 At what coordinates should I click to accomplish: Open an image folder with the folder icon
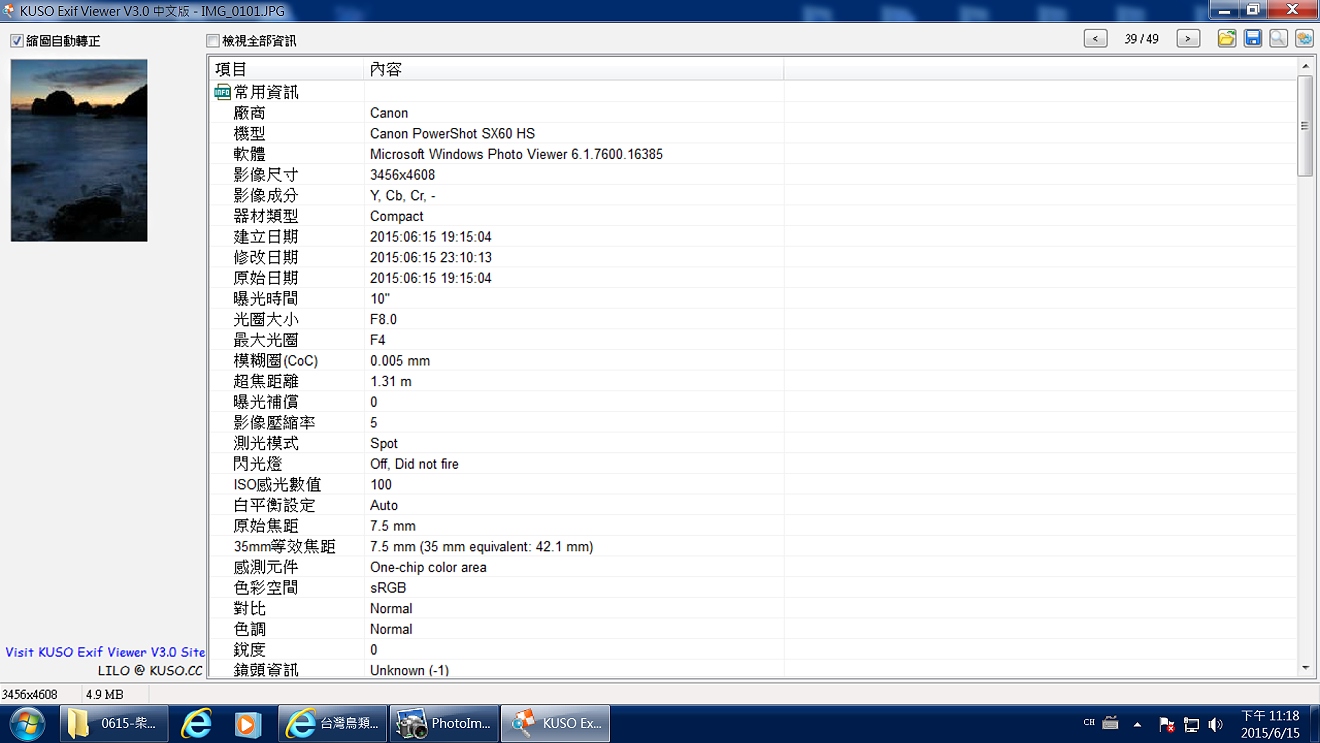(x=1227, y=39)
